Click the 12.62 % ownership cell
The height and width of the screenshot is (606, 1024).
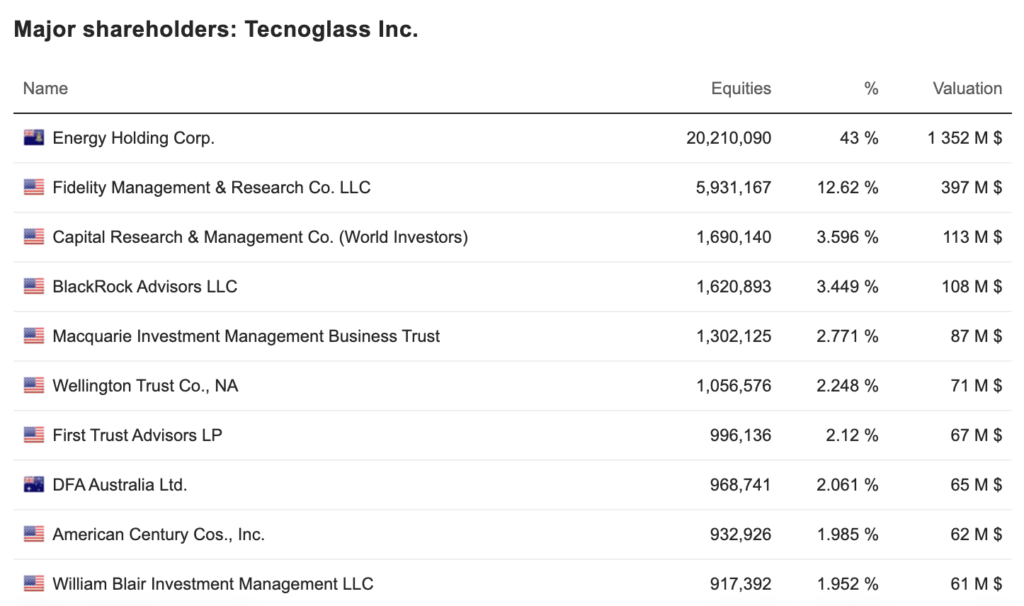point(847,187)
